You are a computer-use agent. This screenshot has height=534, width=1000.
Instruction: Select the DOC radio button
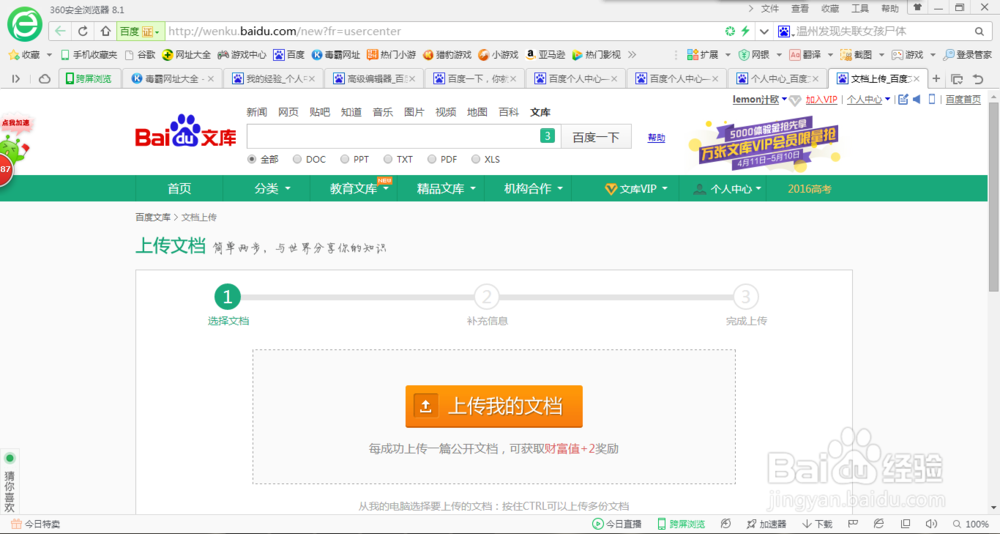pos(297,159)
